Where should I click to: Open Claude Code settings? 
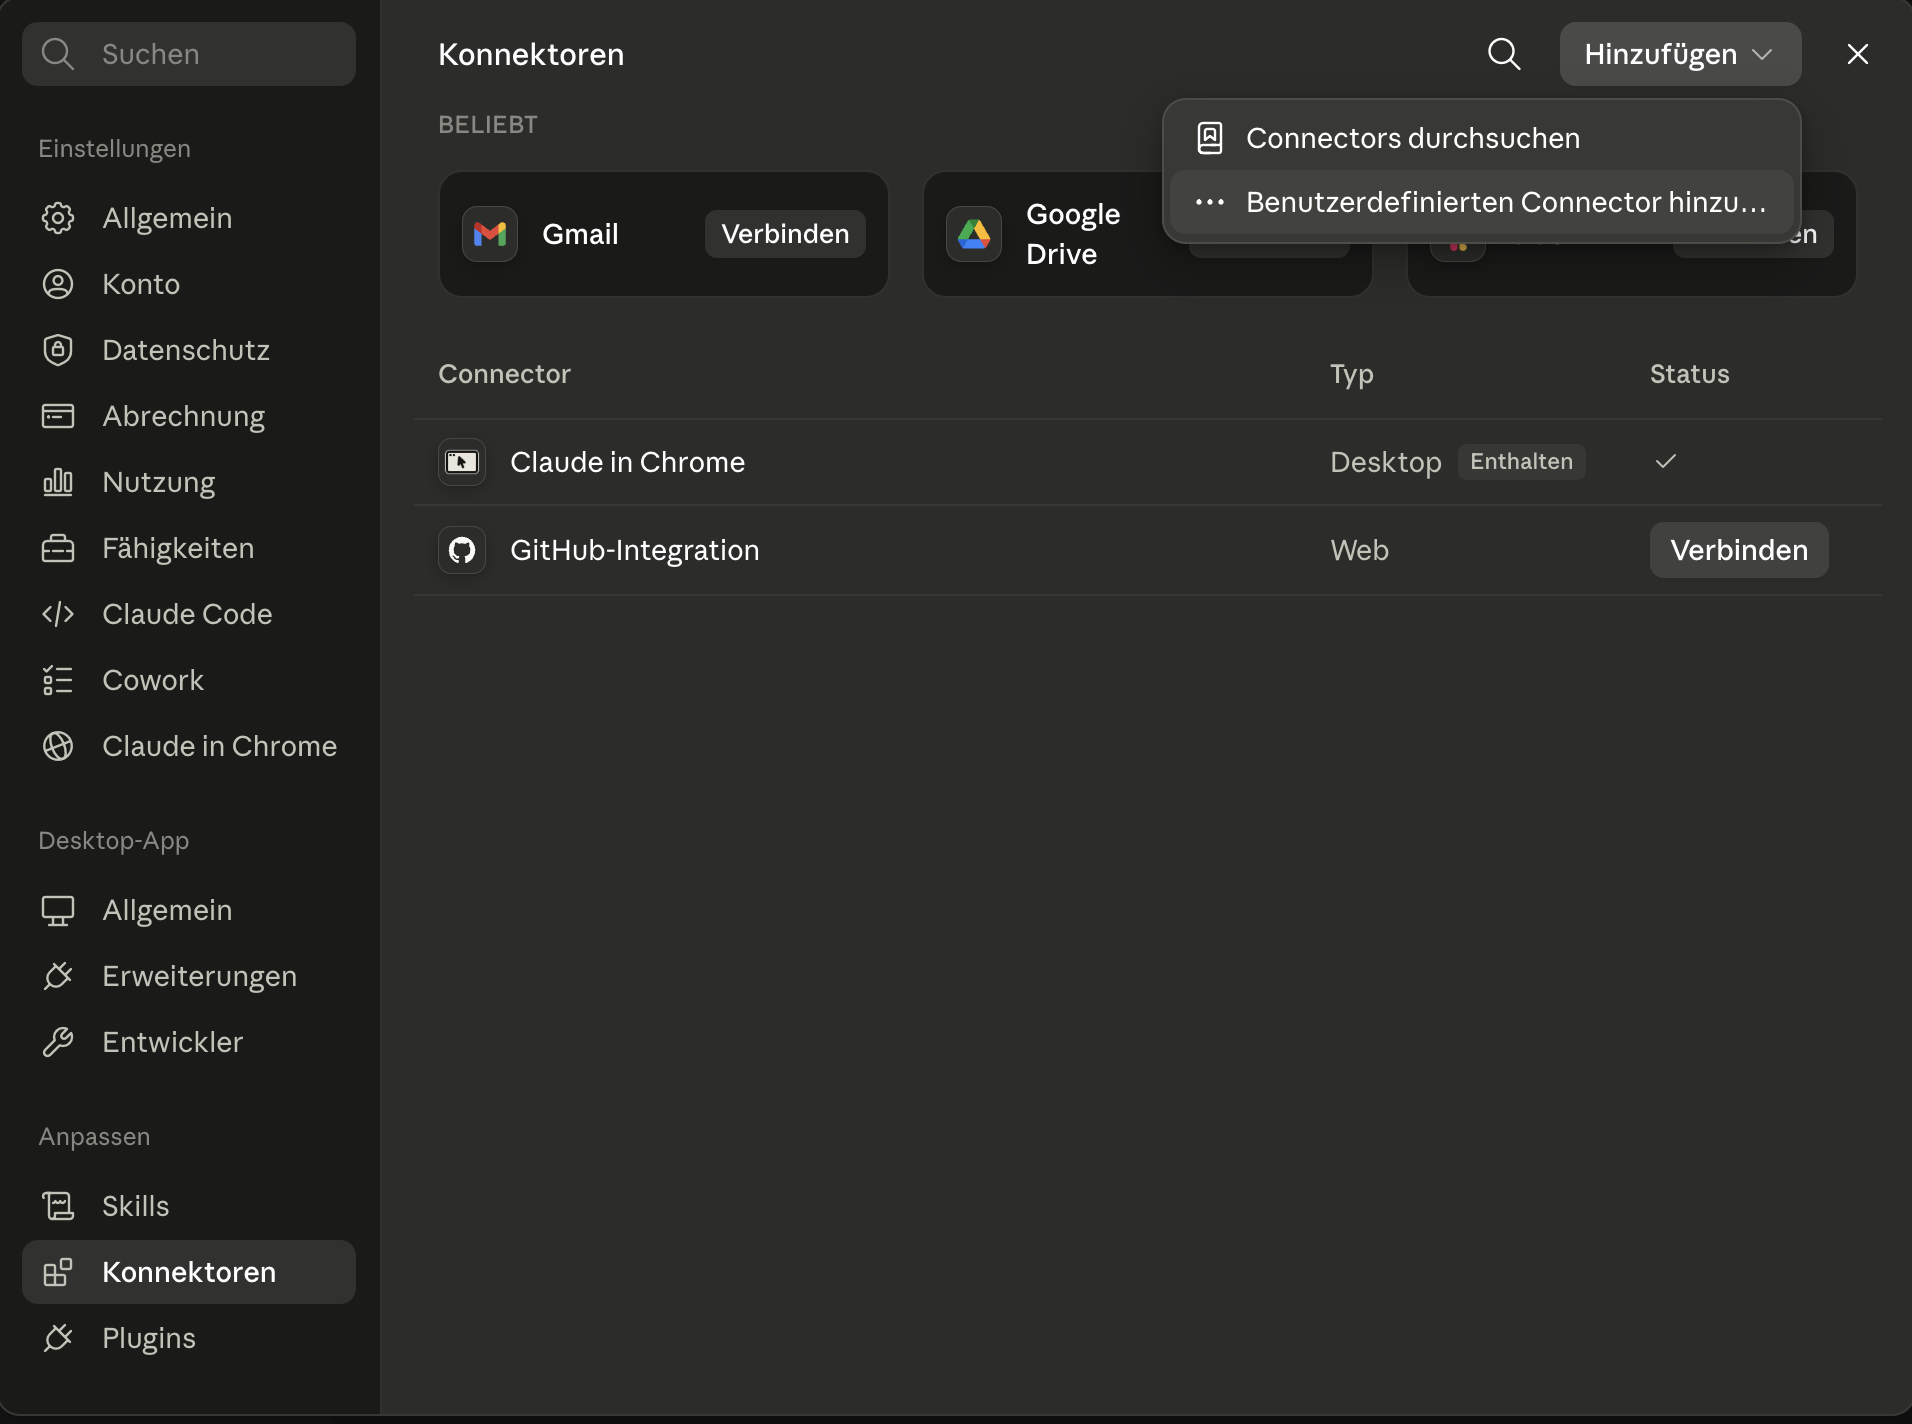coord(189,614)
